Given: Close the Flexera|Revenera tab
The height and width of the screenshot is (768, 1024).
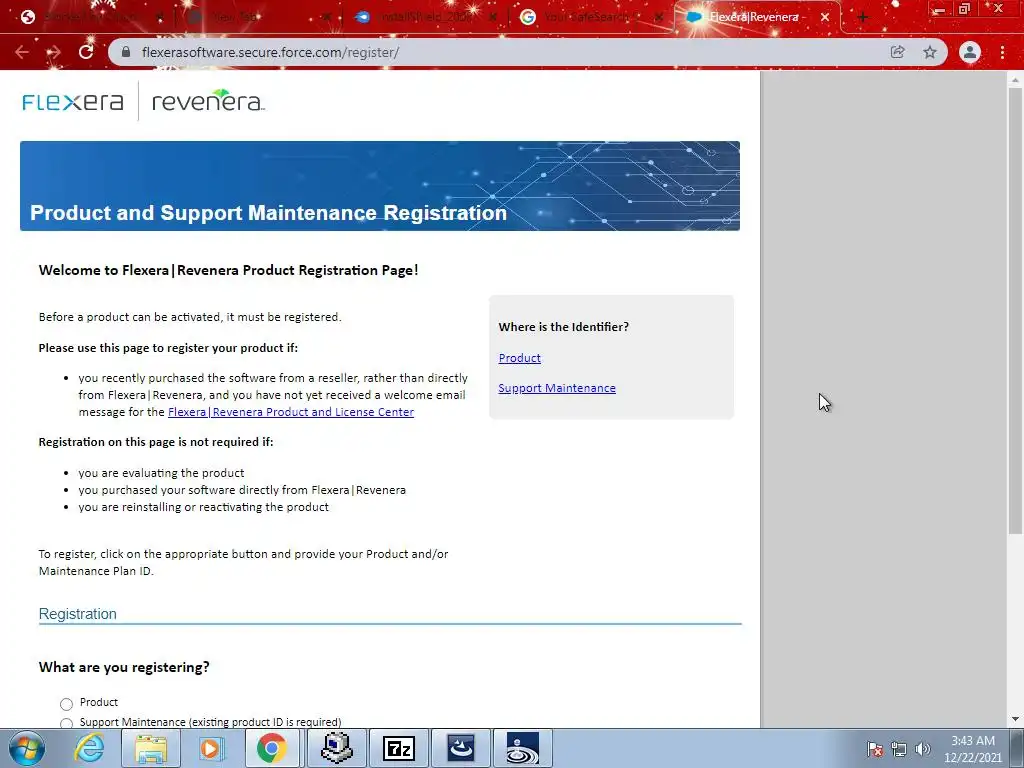Looking at the screenshot, I should click(x=825, y=17).
